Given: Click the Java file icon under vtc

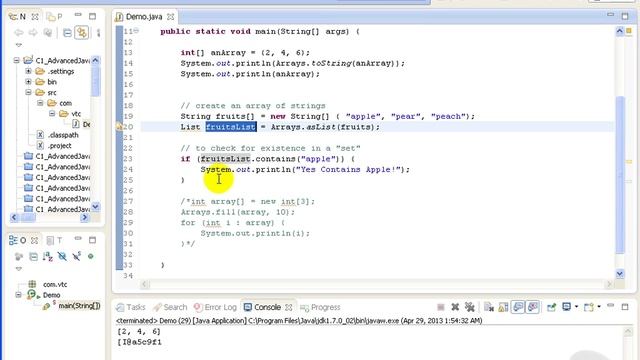Looking at the screenshot, I should pos(76,124).
